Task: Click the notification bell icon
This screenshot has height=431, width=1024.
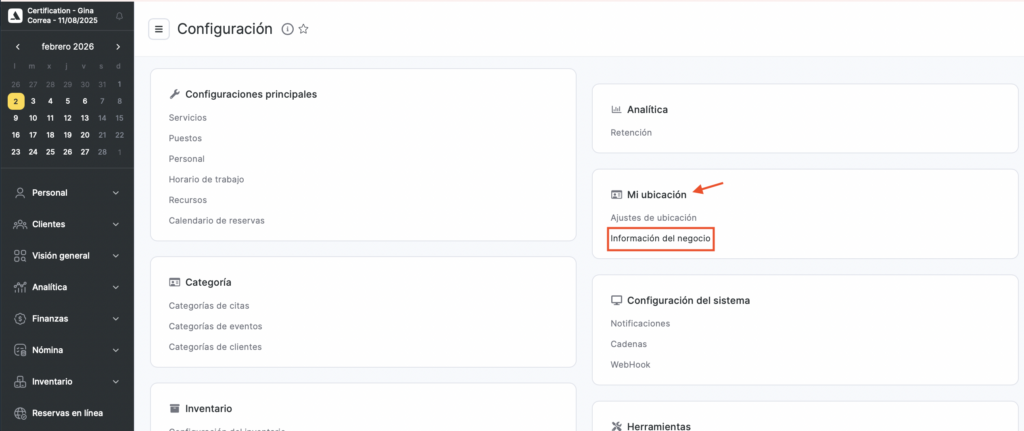Action: click(120, 16)
